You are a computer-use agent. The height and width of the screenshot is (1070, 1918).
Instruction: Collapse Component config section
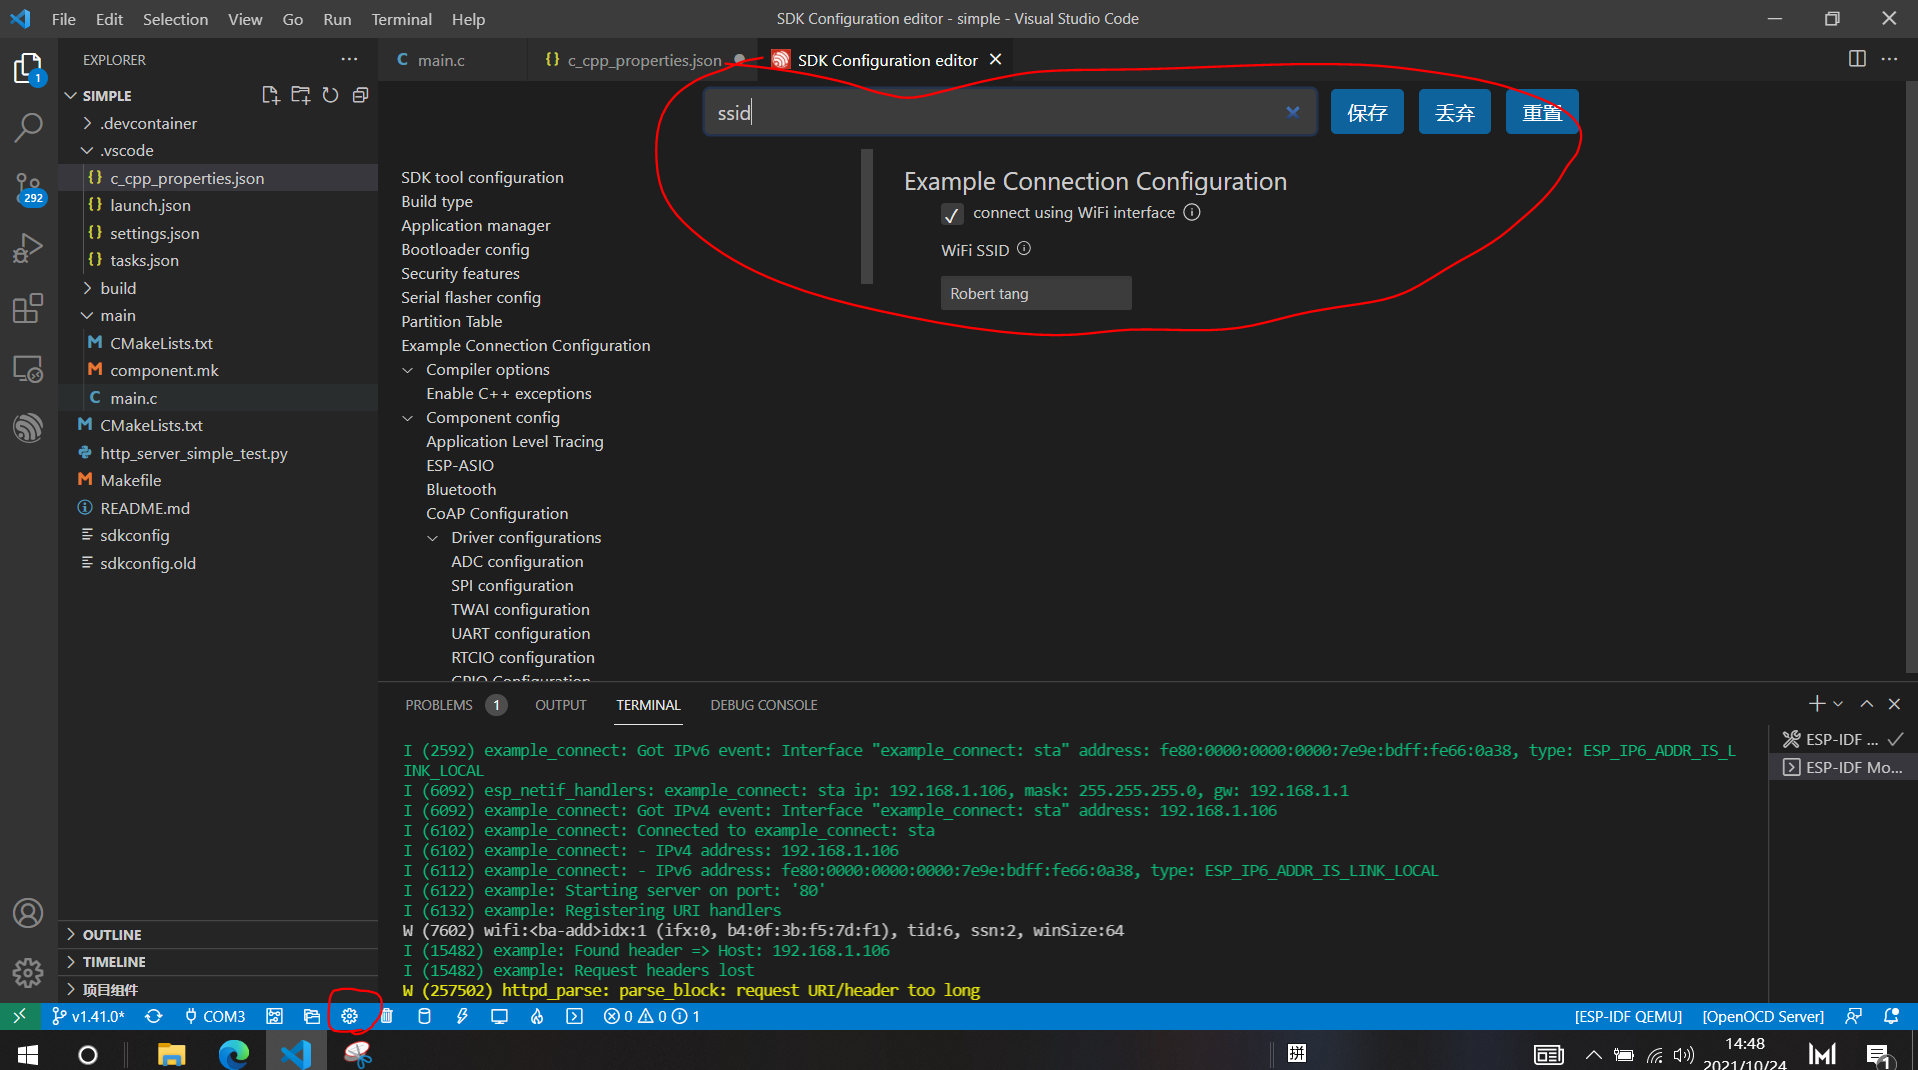[408, 418]
